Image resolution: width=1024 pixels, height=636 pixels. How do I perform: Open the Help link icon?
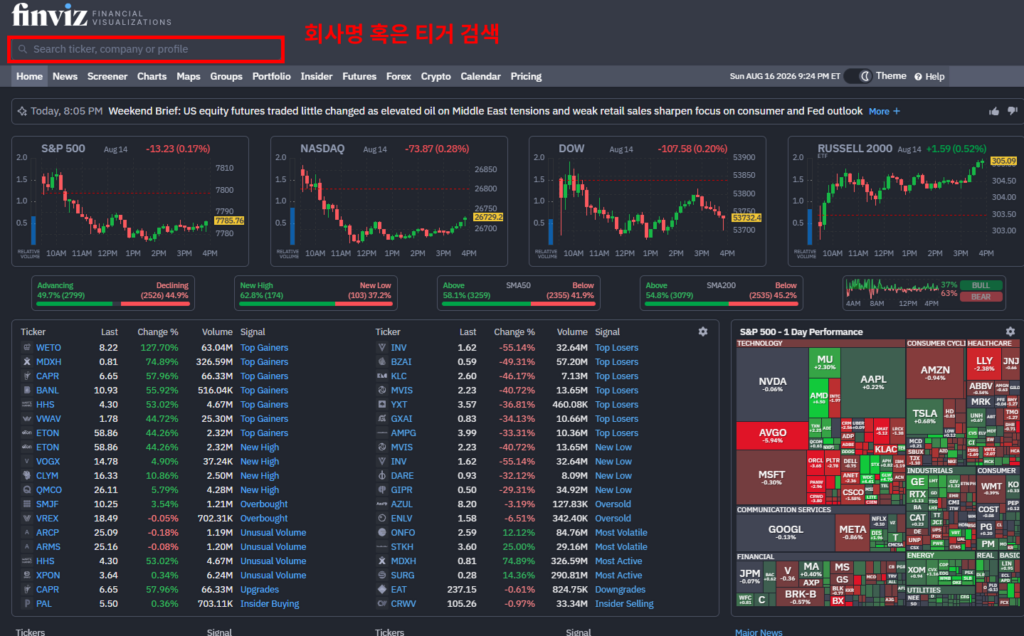click(918, 76)
